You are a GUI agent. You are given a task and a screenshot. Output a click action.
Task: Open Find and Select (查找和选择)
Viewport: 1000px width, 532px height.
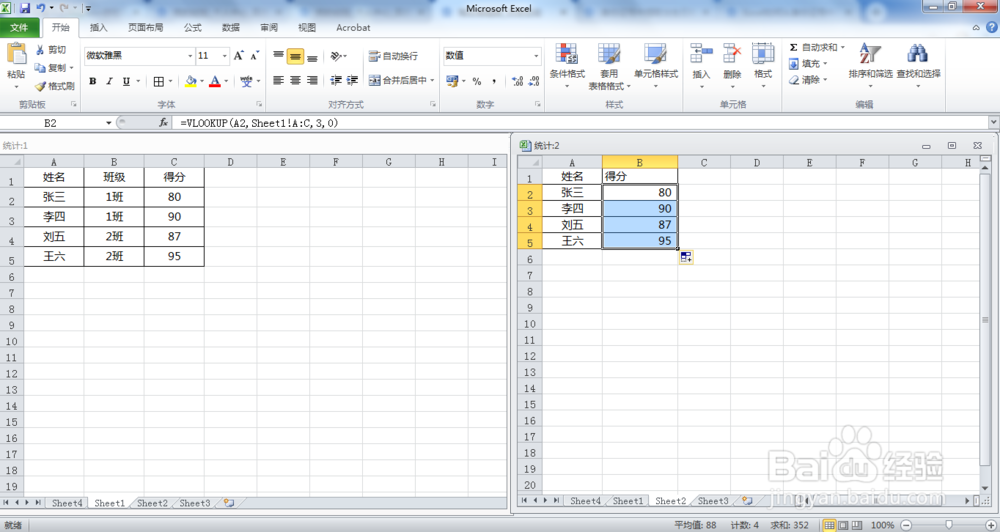[918, 66]
